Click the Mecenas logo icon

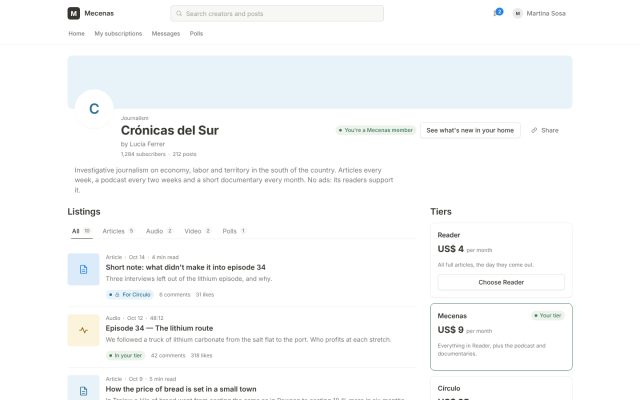tap(73, 13)
